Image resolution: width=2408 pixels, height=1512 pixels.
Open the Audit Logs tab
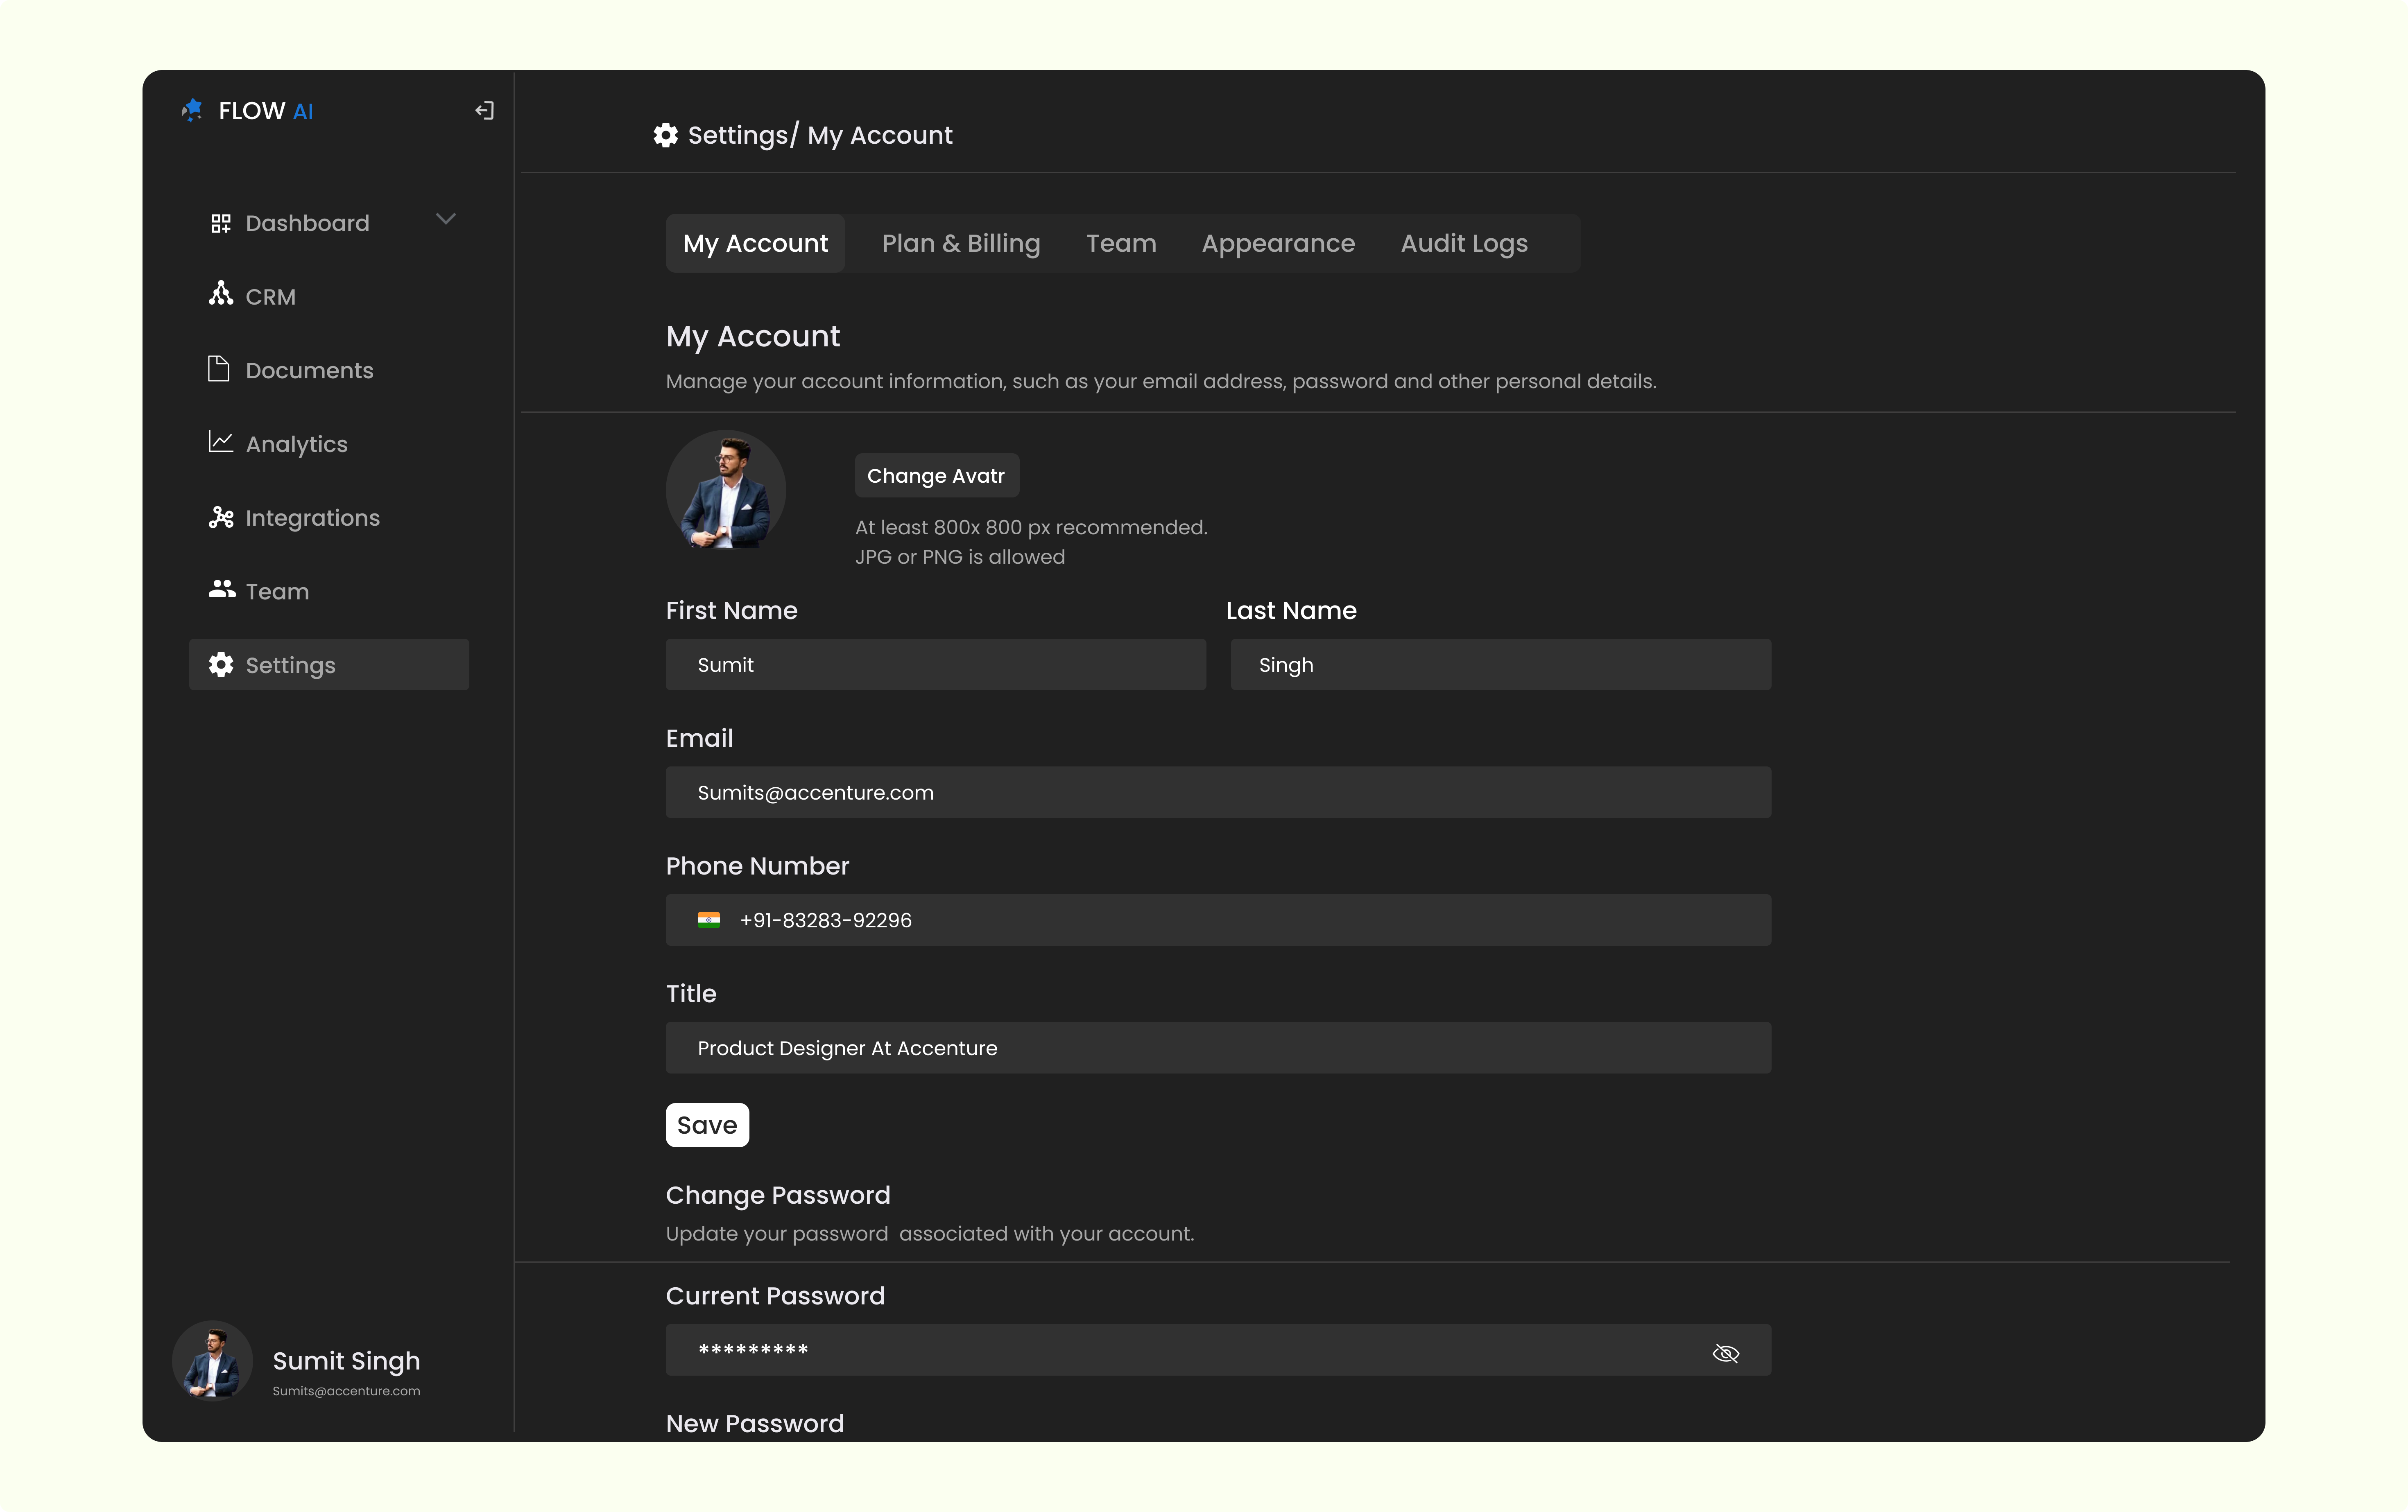1464,243
